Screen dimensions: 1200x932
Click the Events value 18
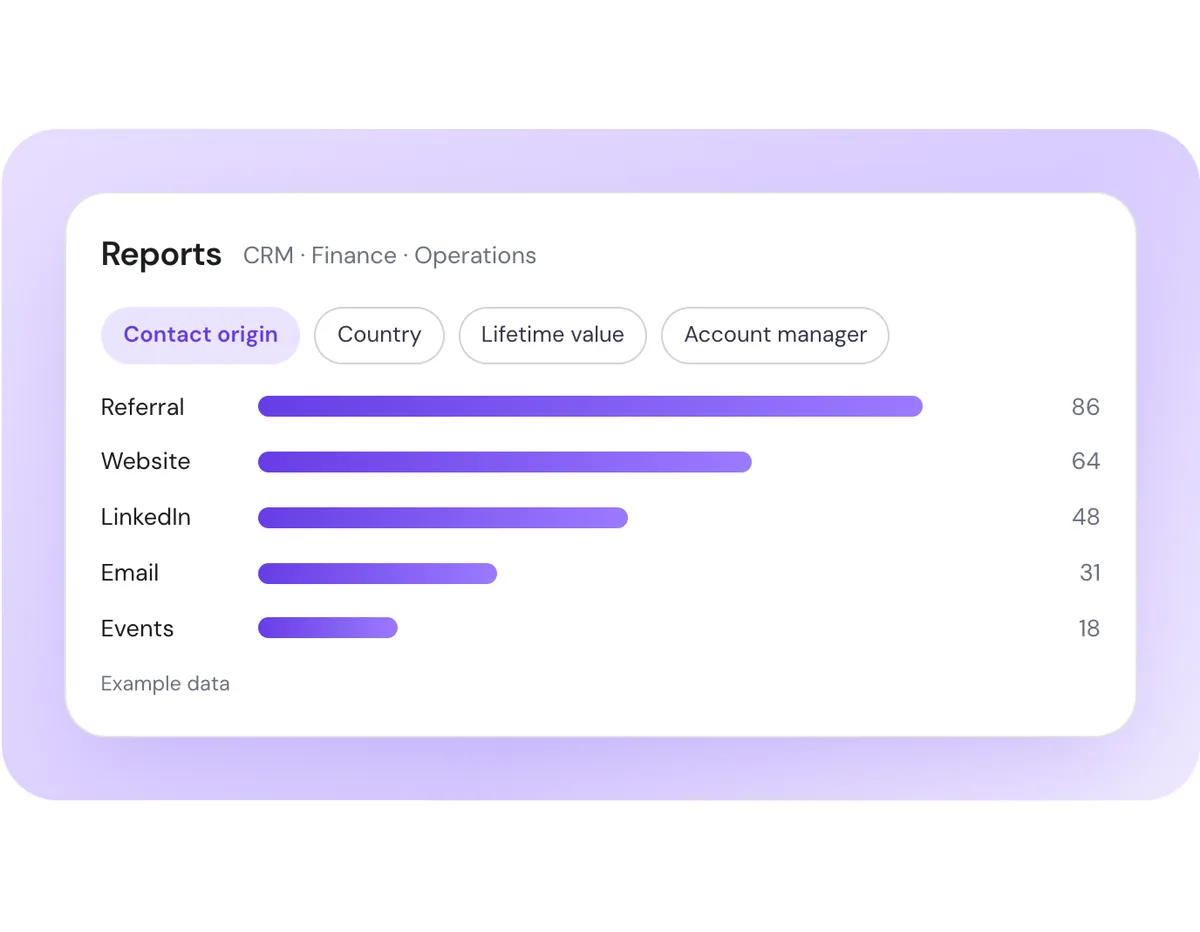(x=1089, y=629)
